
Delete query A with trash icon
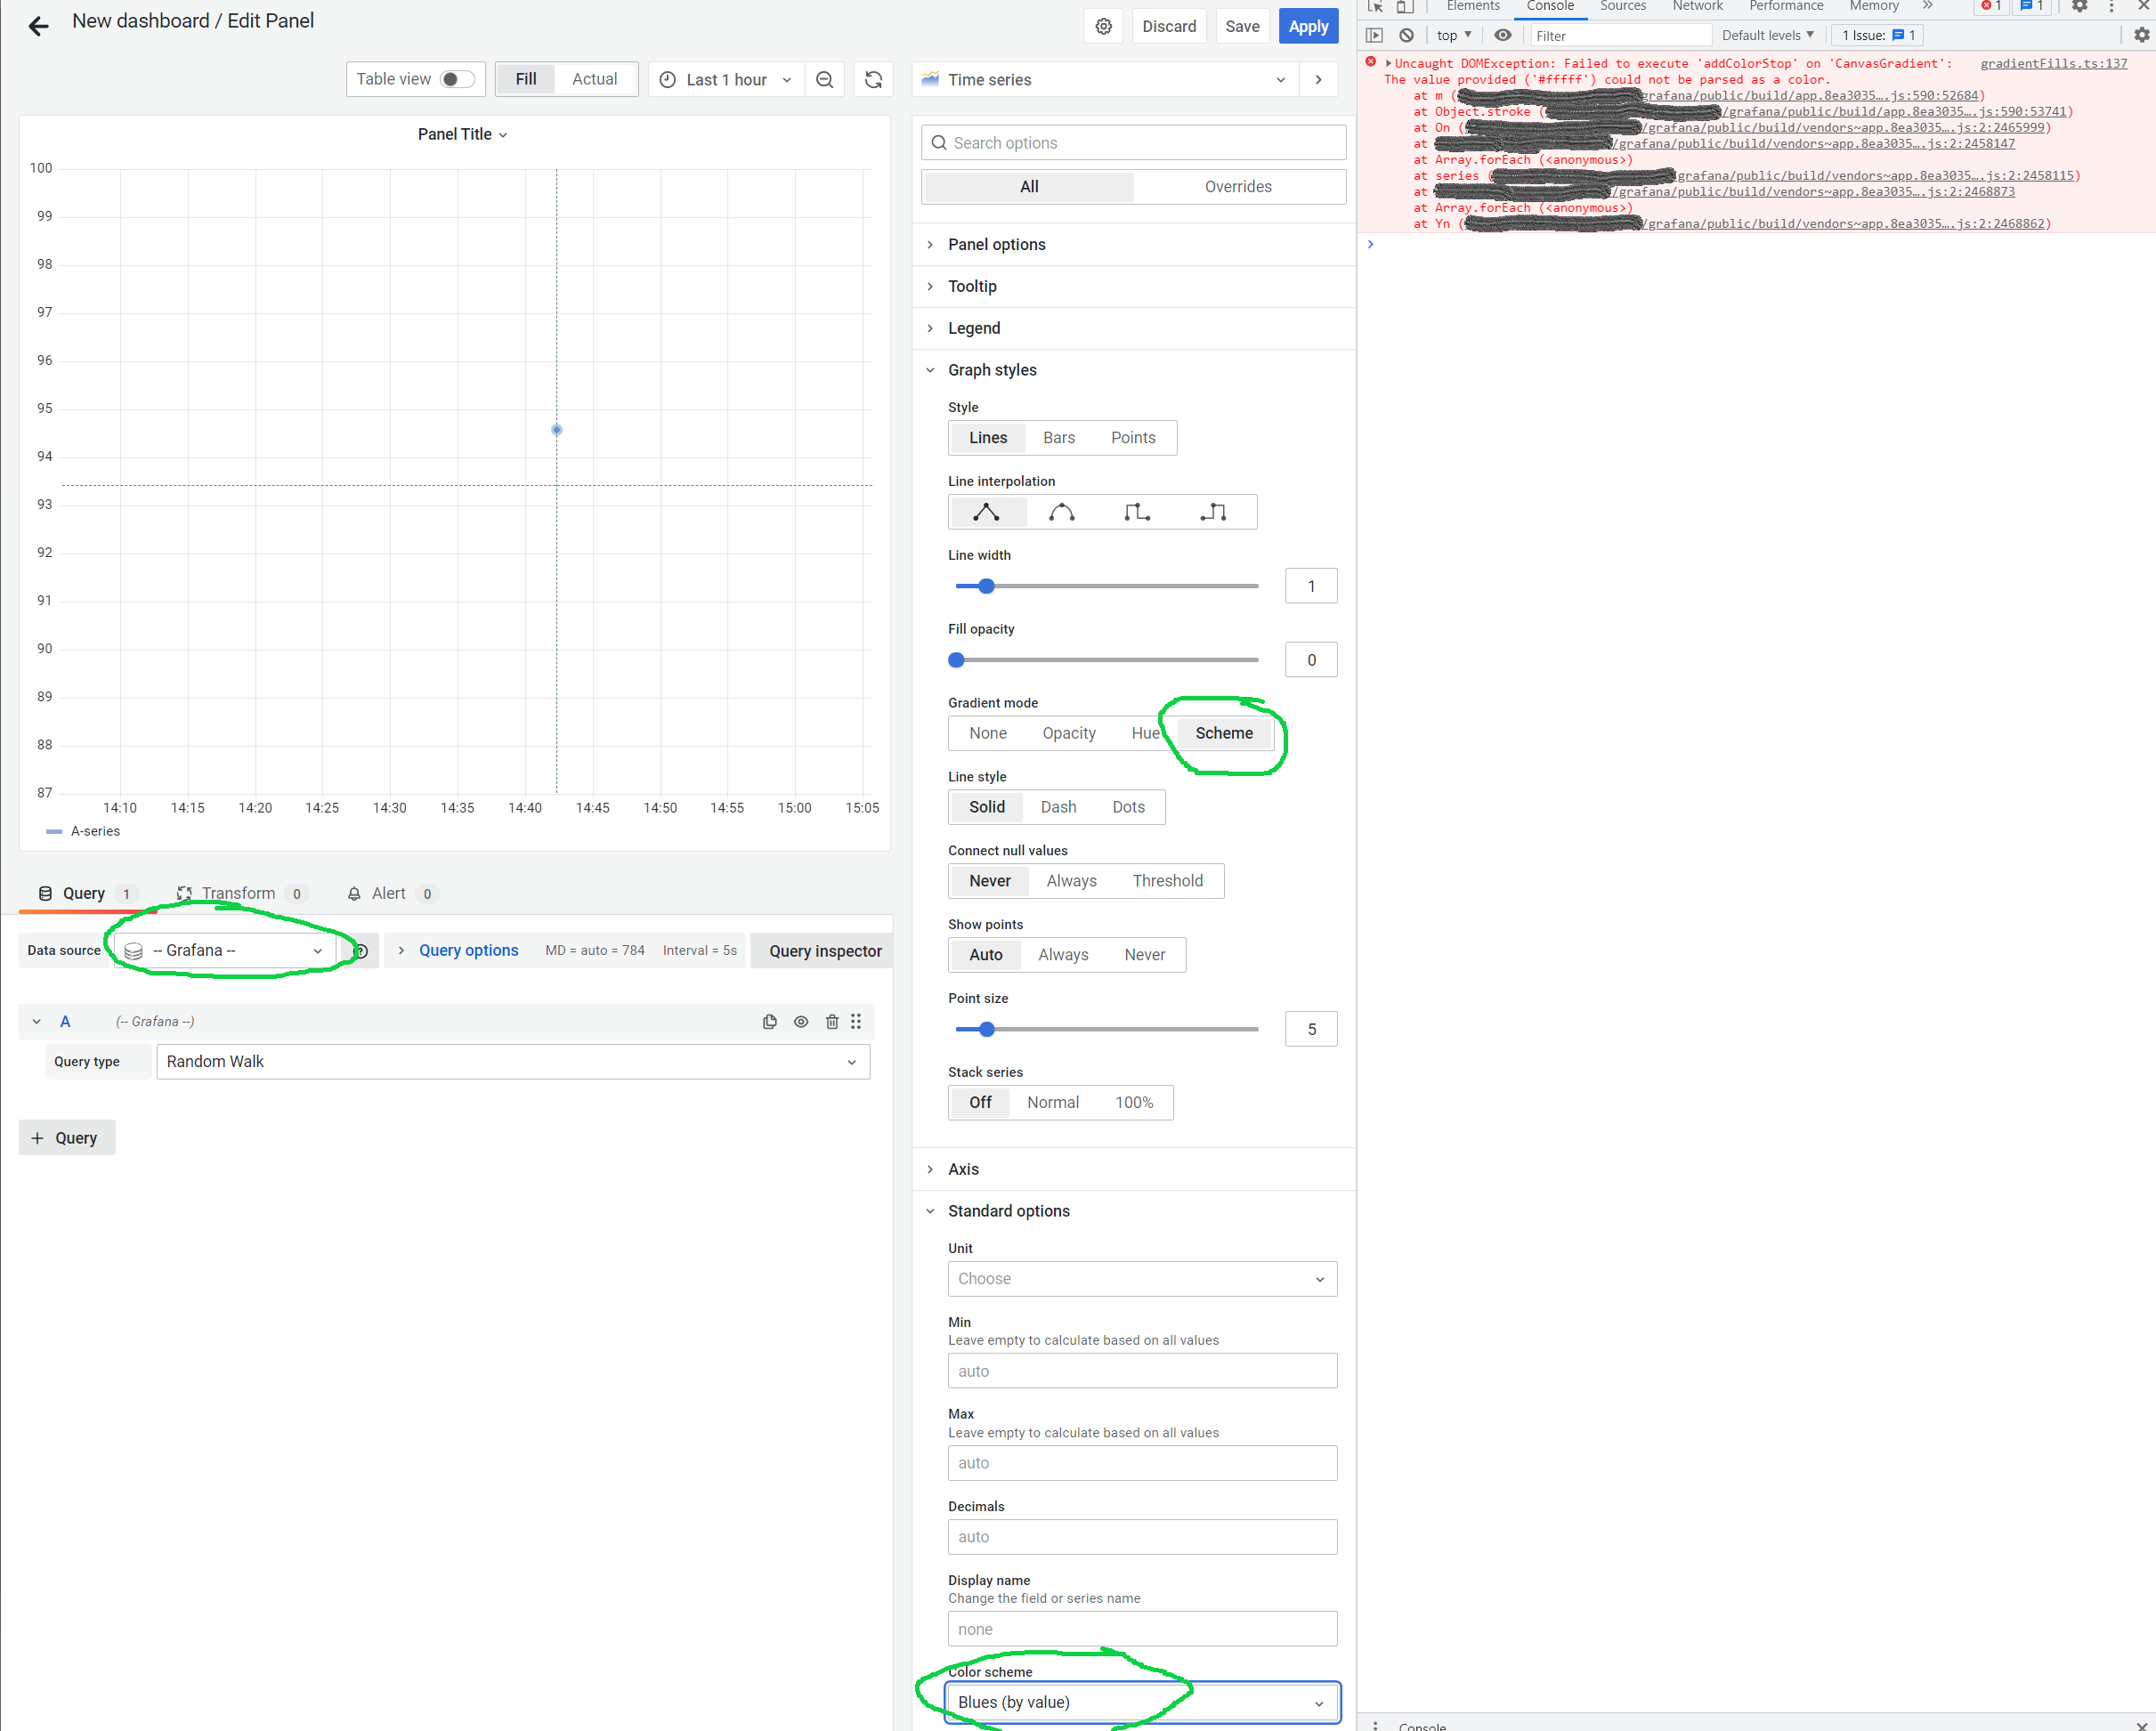tap(831, 1021)
